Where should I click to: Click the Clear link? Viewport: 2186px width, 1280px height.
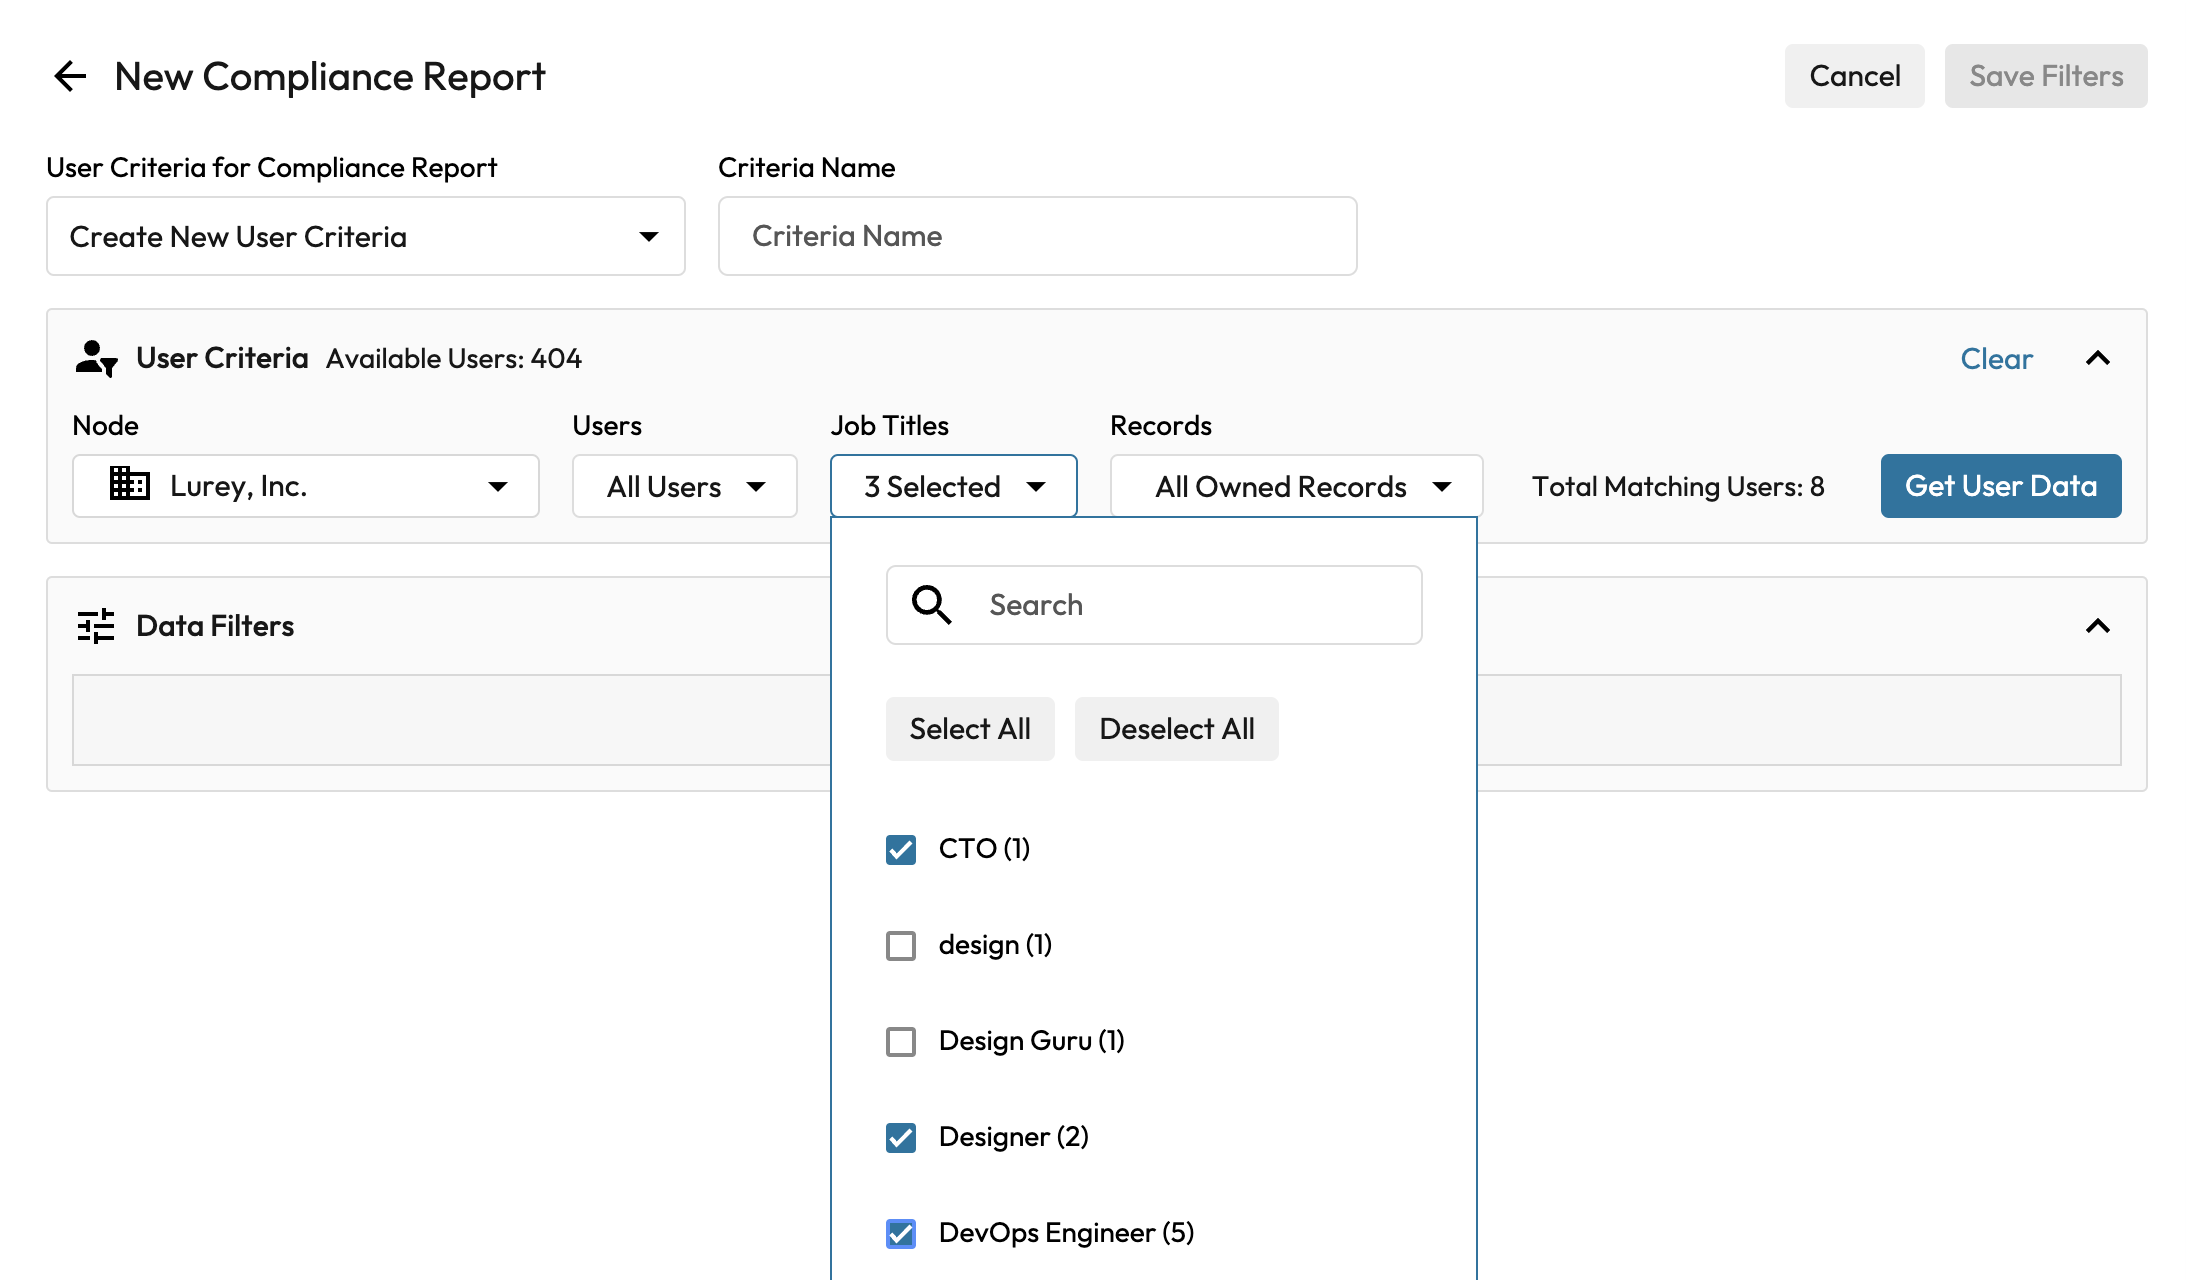pyautogui.click(x=1996, y=358)
